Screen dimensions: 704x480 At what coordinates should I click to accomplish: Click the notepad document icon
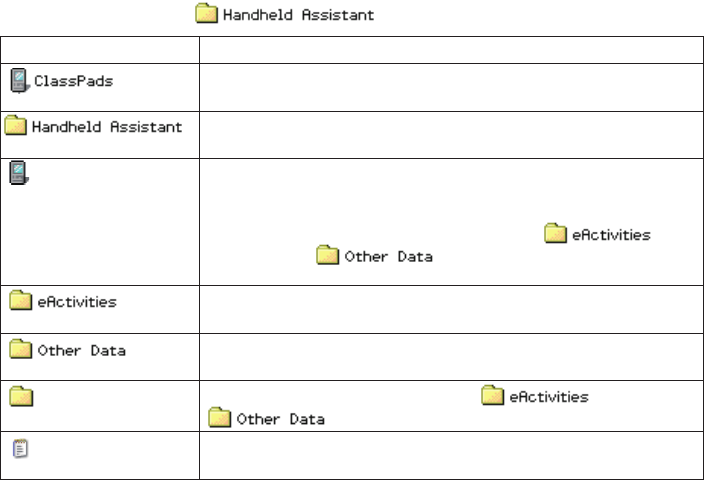click(x=20, y=449)
